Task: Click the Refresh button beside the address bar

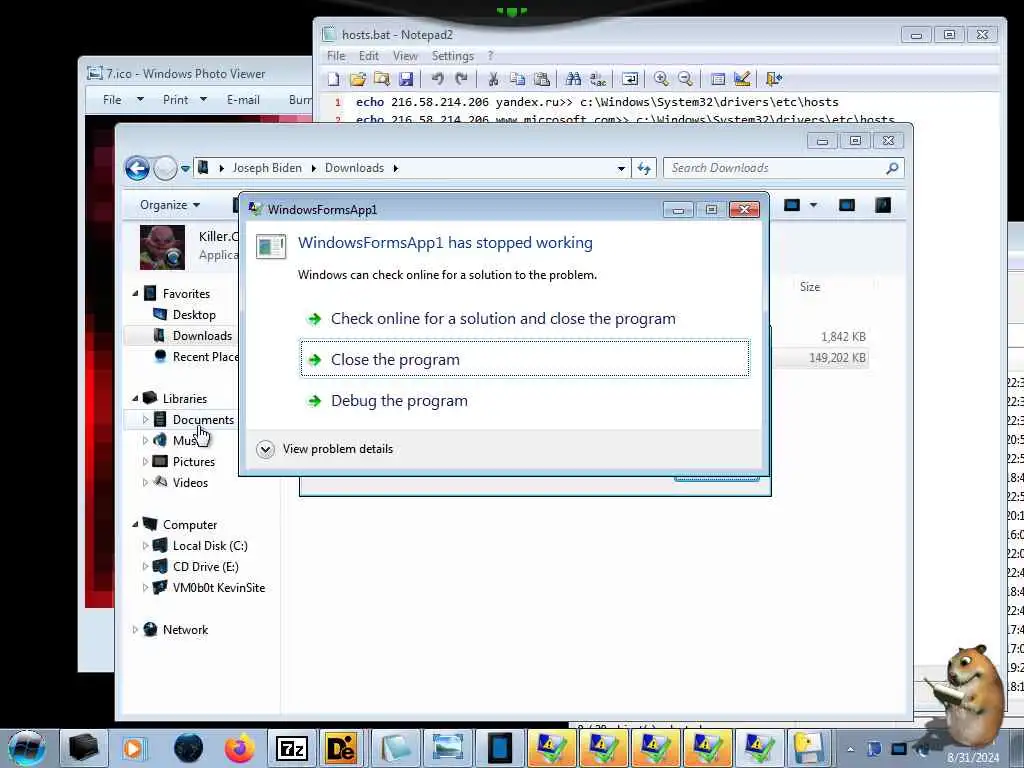Action: [644, 168]
